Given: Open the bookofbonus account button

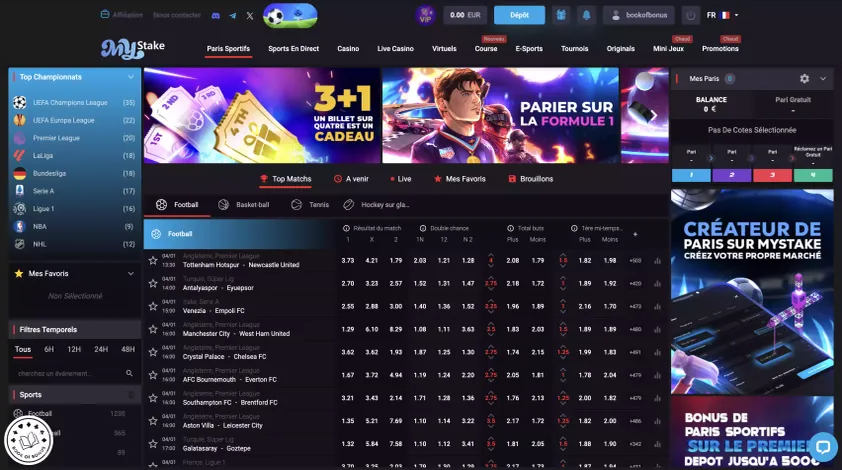Looking at the screenshot, I should click(639, 15).
